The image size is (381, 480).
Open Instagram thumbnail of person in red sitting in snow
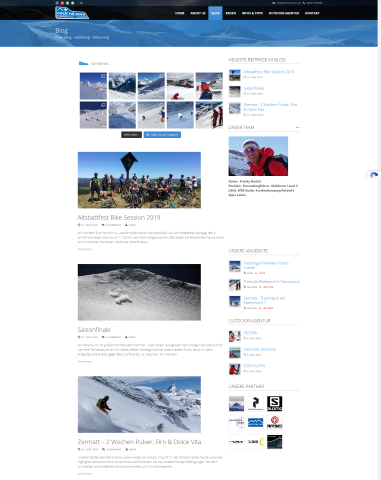click(180, 86)
